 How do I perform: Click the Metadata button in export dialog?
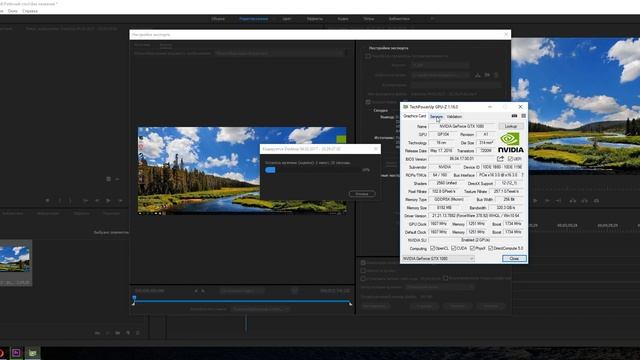375,306
